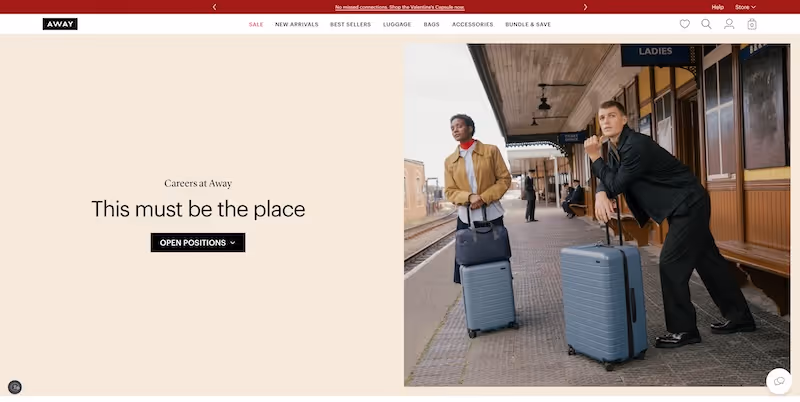Open the Luggage navigation menu
The image size is (800, 402).
[397, 24]
